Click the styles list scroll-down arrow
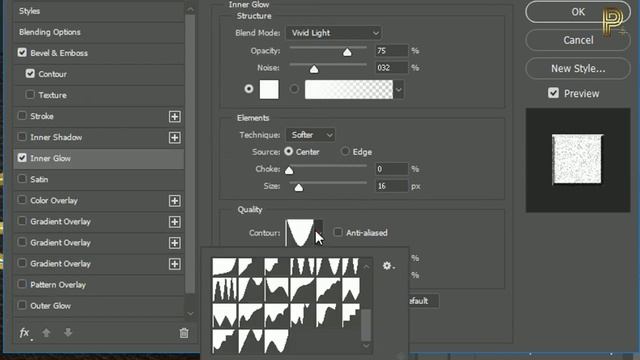Viewport: 640px width, 360px height. (x=190, y=313)
